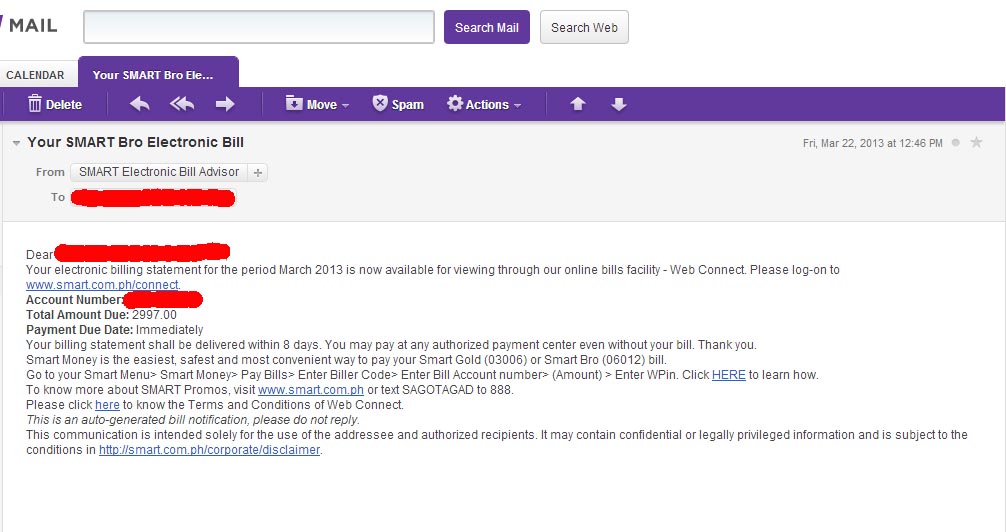Image resolution: width=1006 pixels, height=532 pixels.
Task: Go to next message down arrow
Action: pyautogui.click(x=618, y=104)
